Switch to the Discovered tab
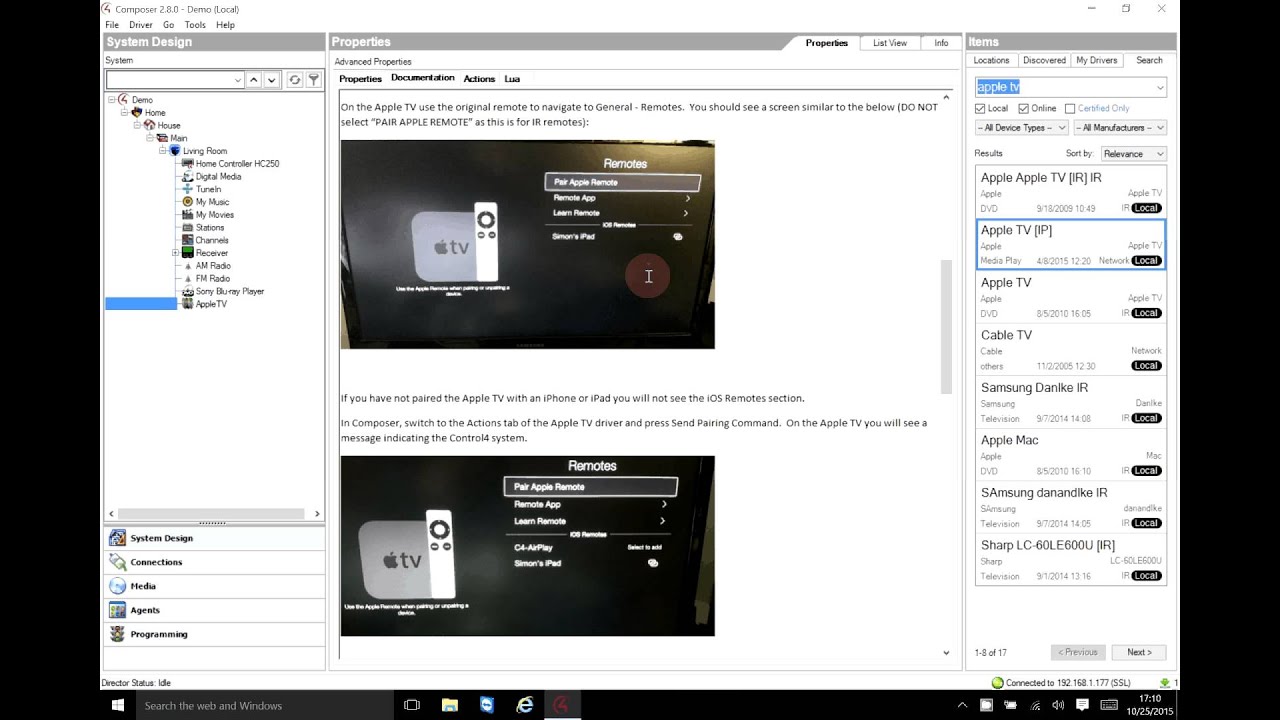 click(1044, 61)
